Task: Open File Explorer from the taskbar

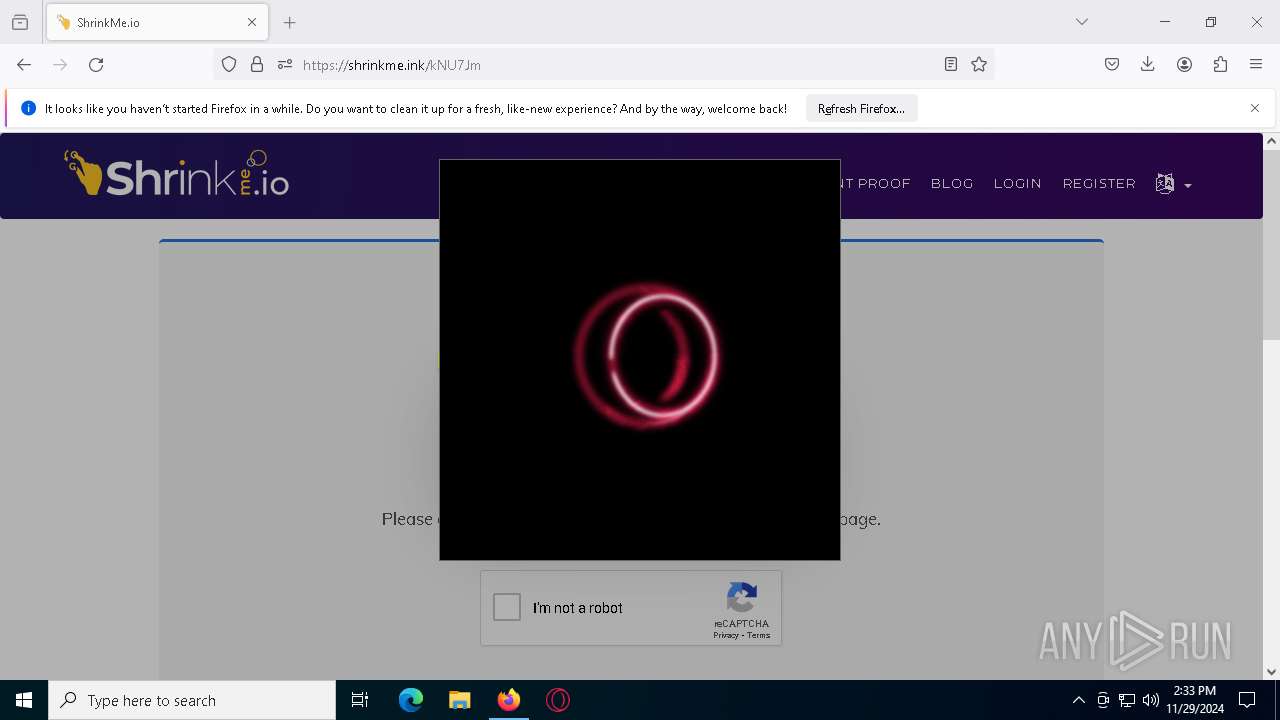Action: click(x=460, y=700)
